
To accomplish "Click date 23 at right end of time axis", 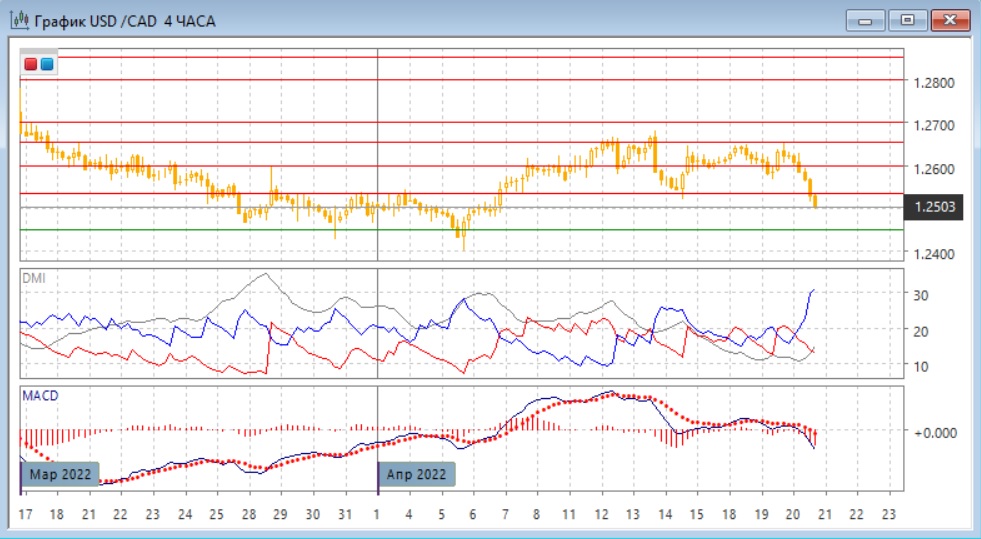I will [x=888, y=514].
